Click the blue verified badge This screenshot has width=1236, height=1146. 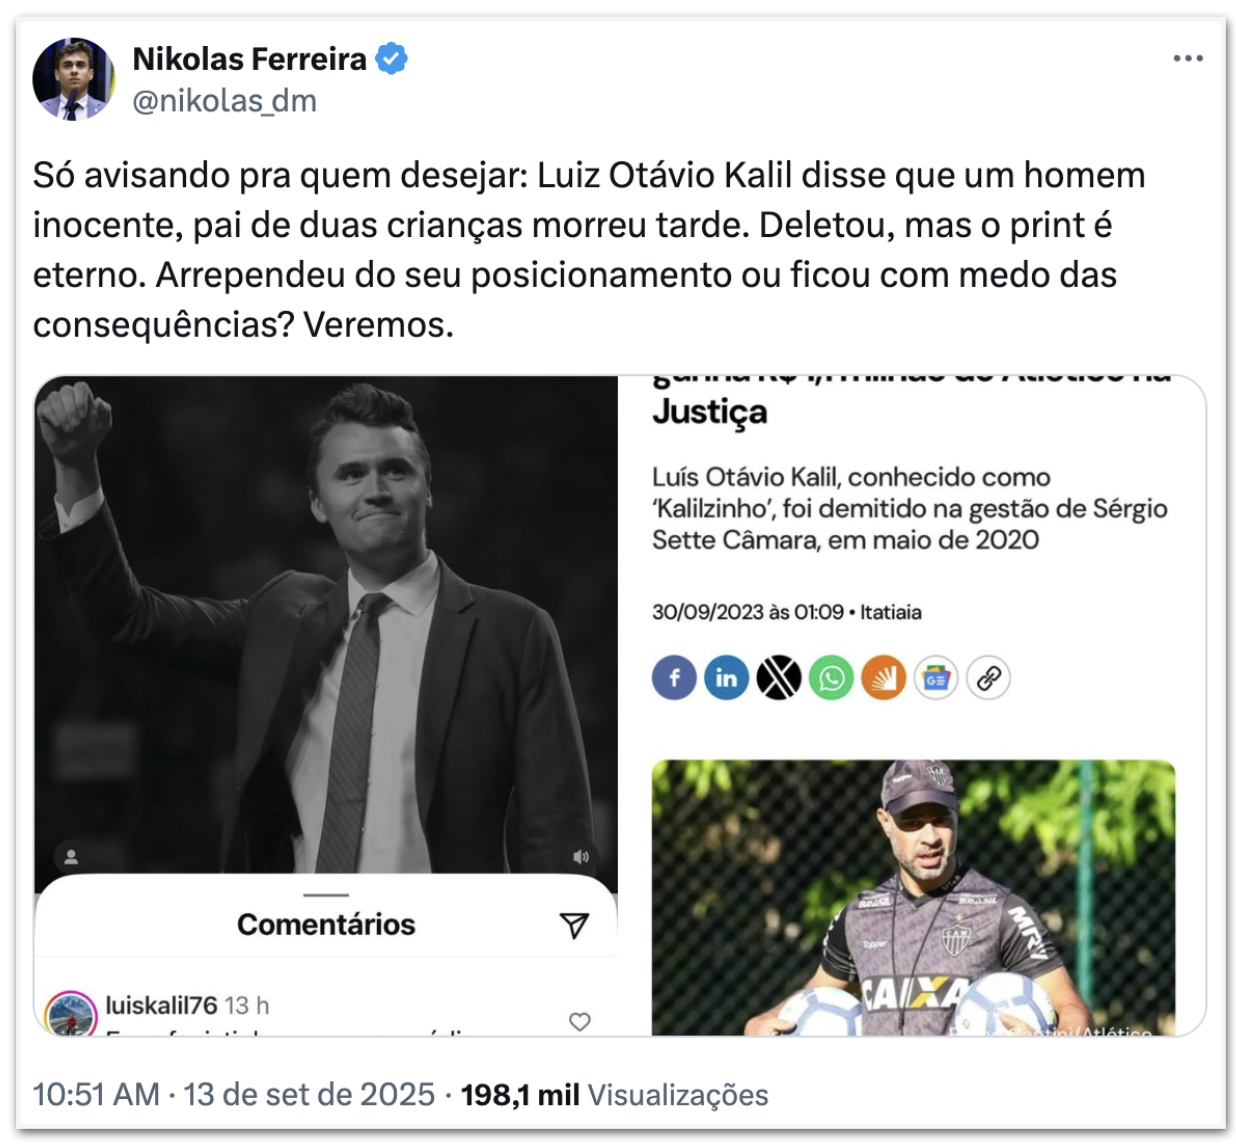[x=392, y=59]
